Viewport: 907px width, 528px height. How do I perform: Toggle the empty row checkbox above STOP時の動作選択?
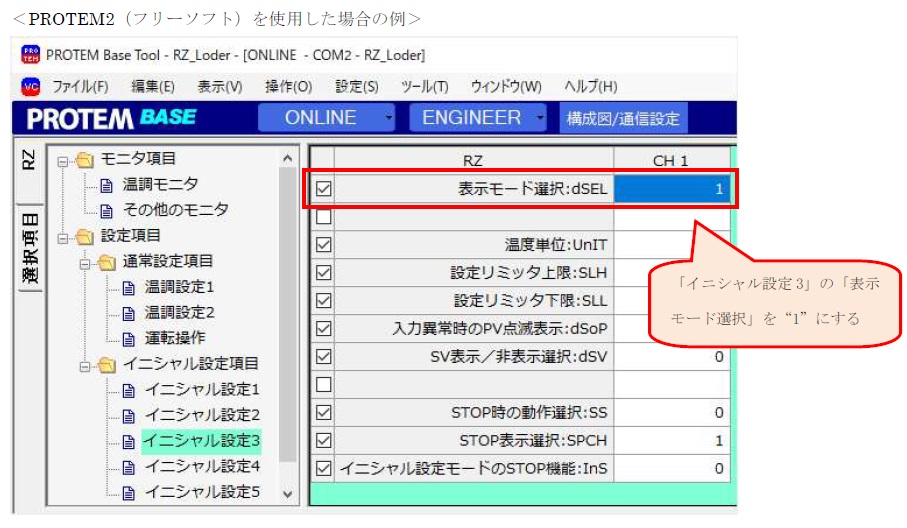pos(323,384)
